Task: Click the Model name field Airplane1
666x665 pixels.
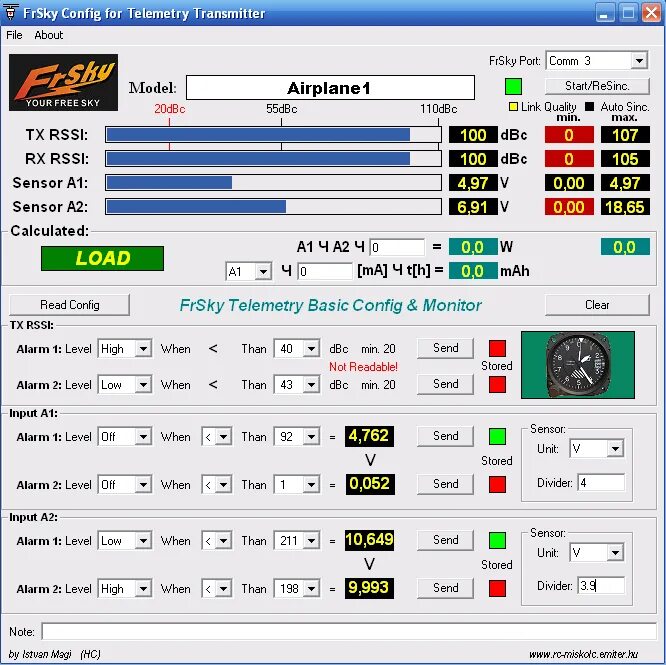Action: pyautogui.click(x=330, y=88)
